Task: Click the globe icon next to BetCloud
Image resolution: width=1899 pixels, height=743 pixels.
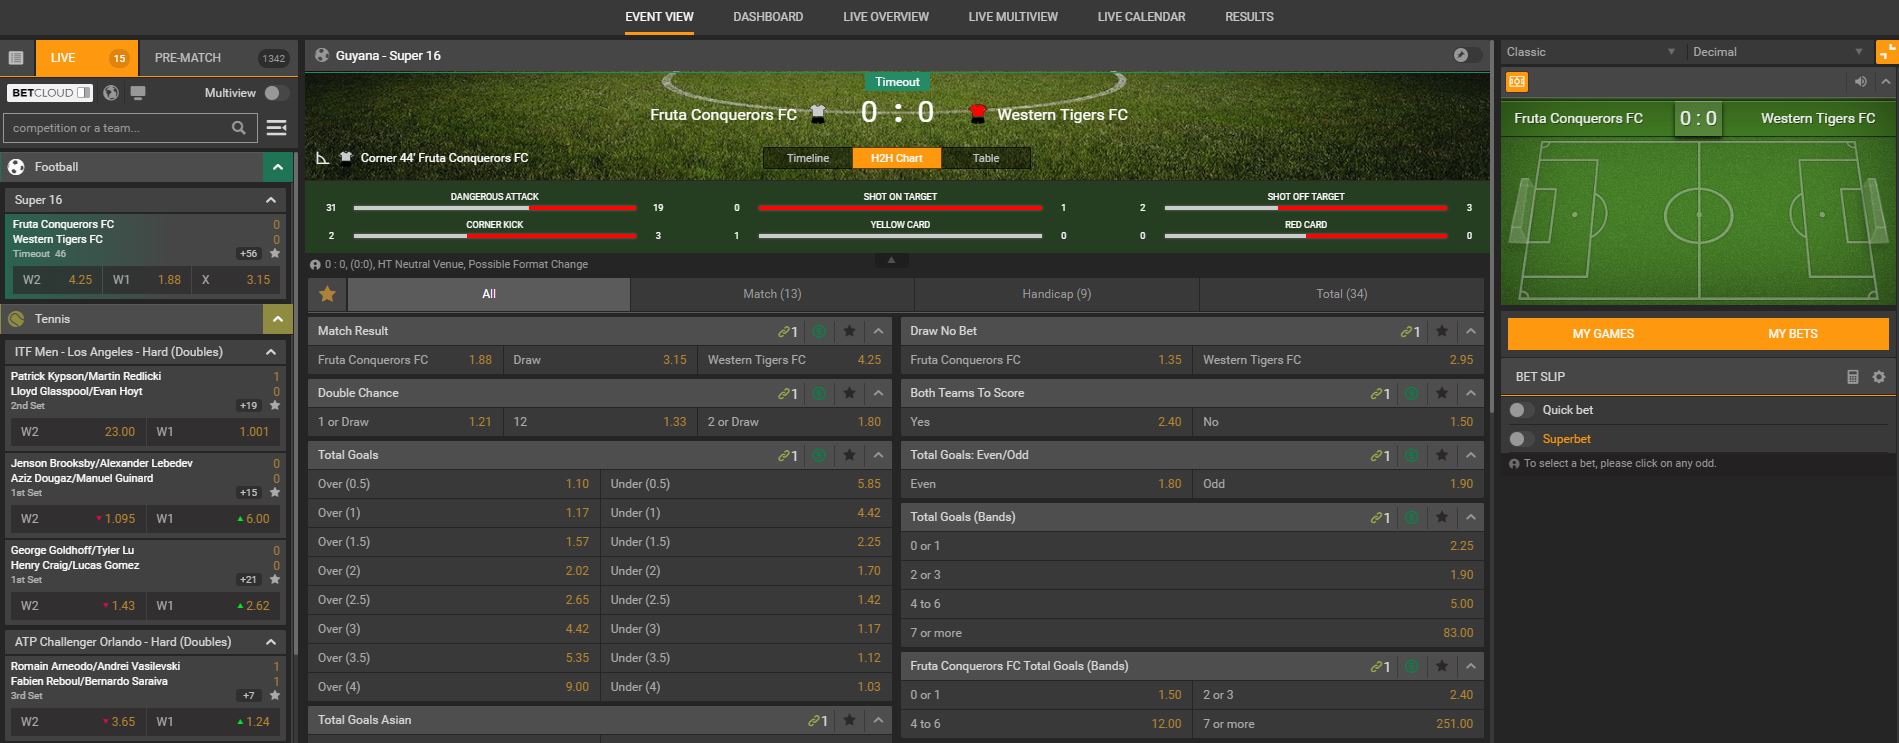Action: click(111, 93)
